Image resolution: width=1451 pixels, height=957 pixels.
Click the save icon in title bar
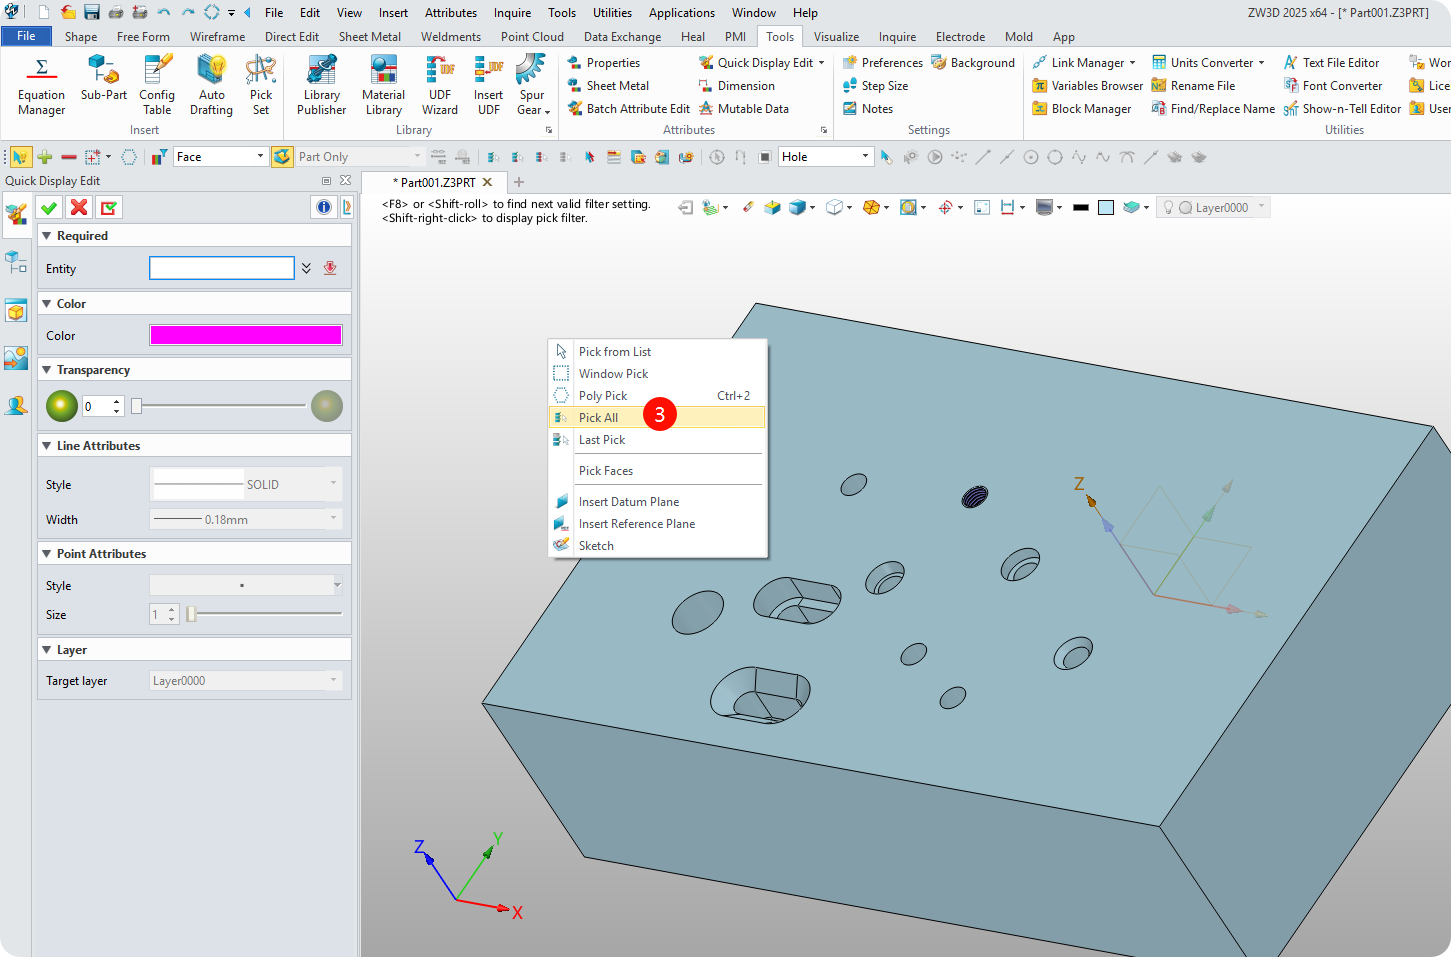[x=92, y=12]
